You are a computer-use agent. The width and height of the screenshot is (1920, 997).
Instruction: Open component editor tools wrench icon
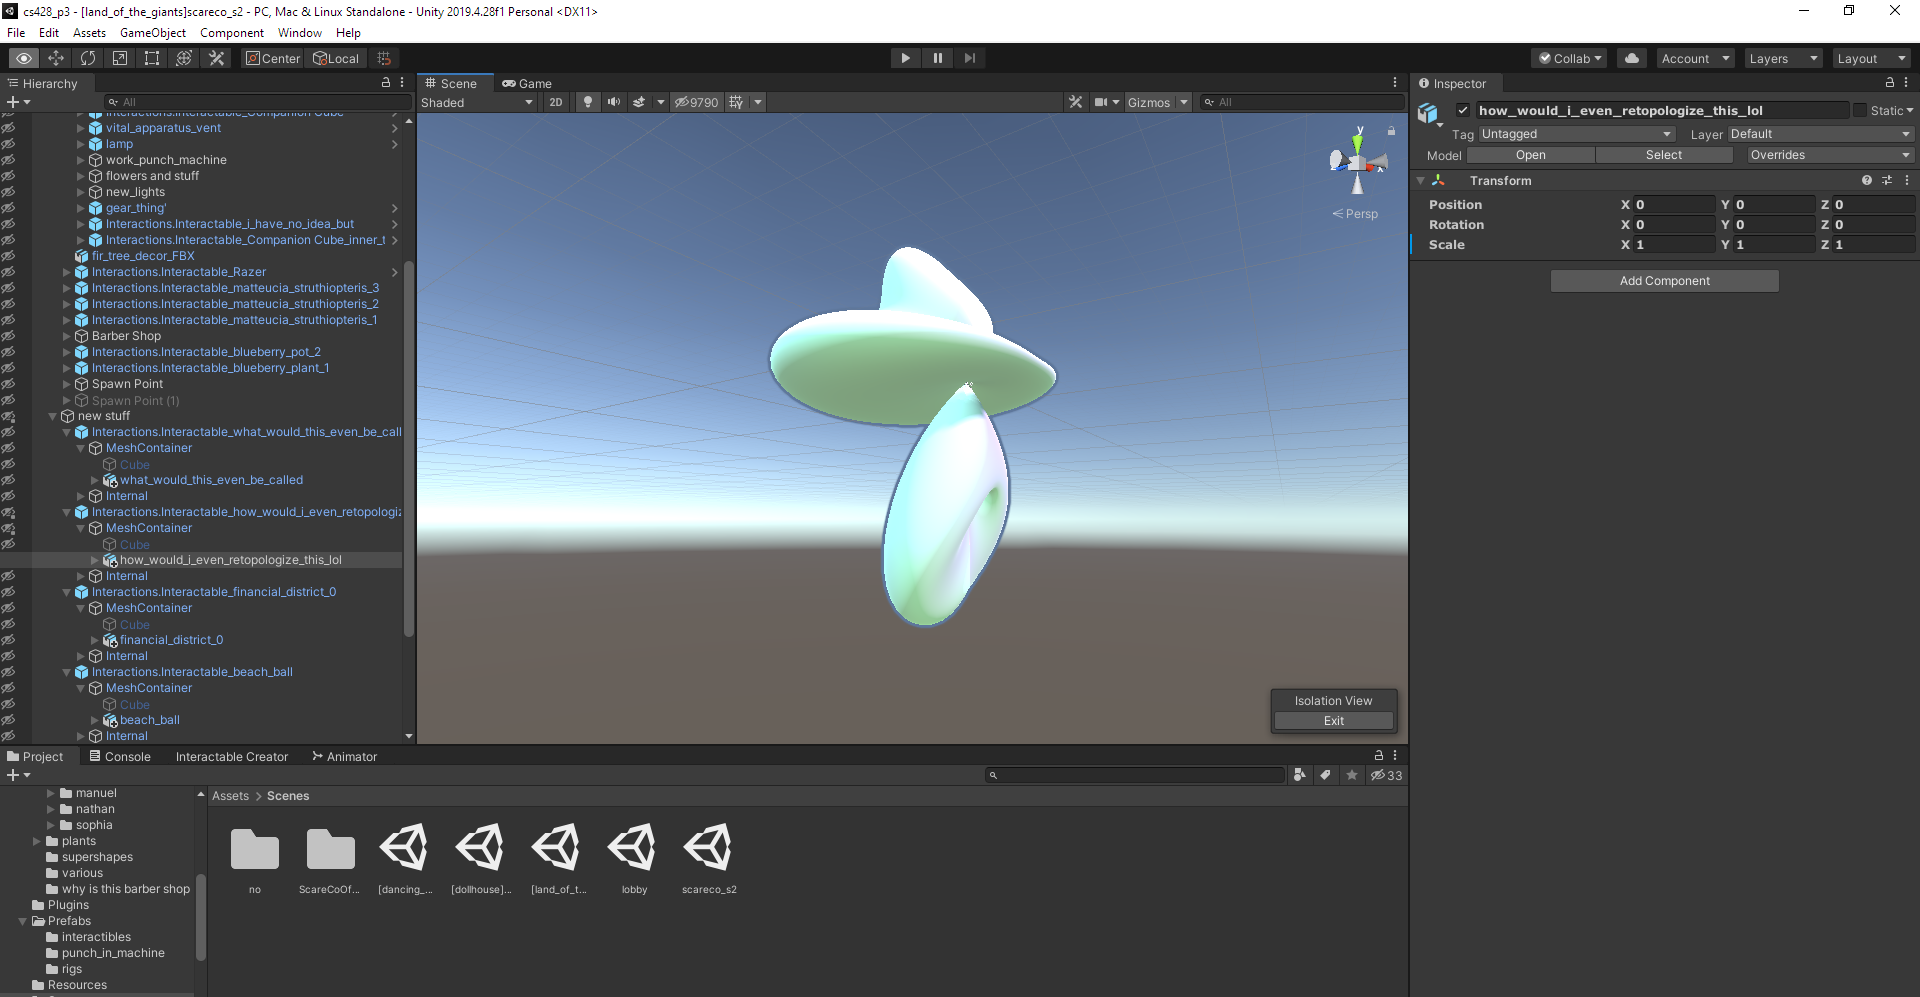tap(1075, 102)
